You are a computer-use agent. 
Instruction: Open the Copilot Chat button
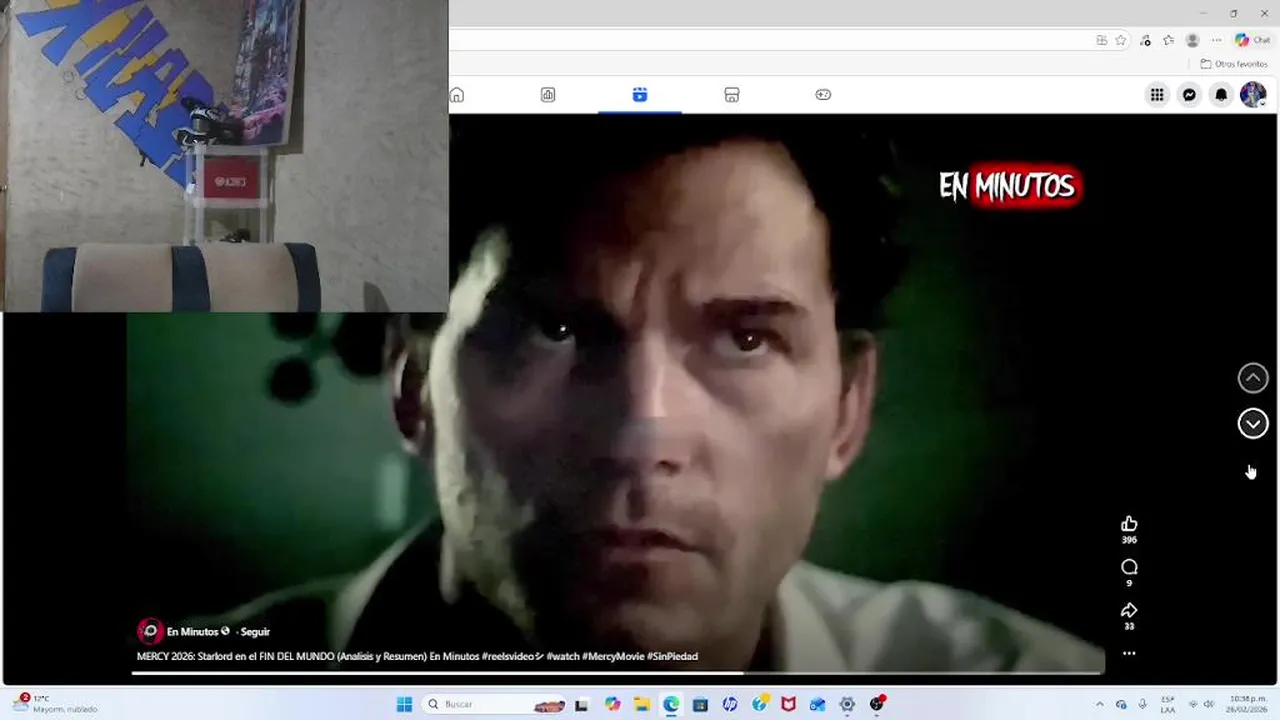(x=1254, y=41)
